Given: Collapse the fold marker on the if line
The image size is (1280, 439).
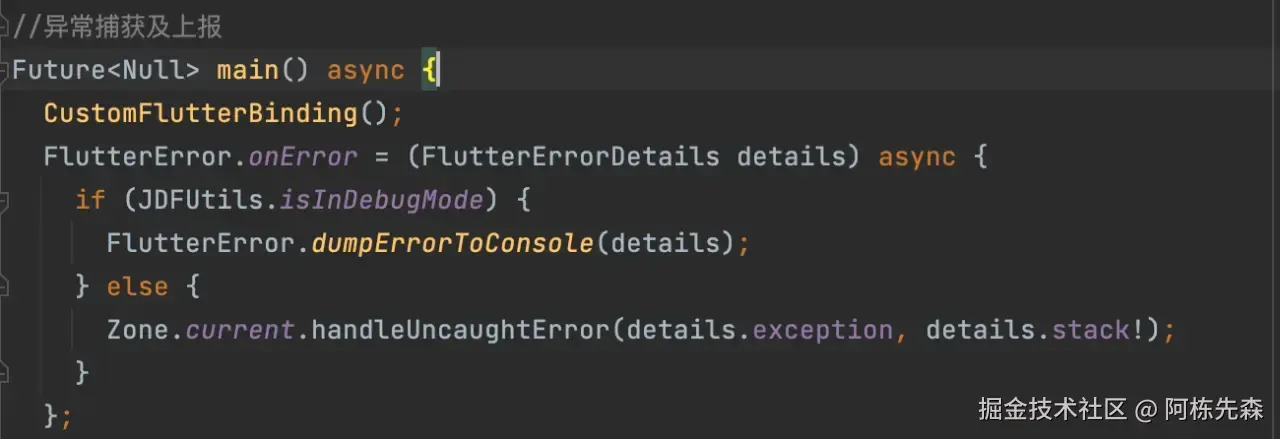Looking at the screenshot, I should pos(4,200).
